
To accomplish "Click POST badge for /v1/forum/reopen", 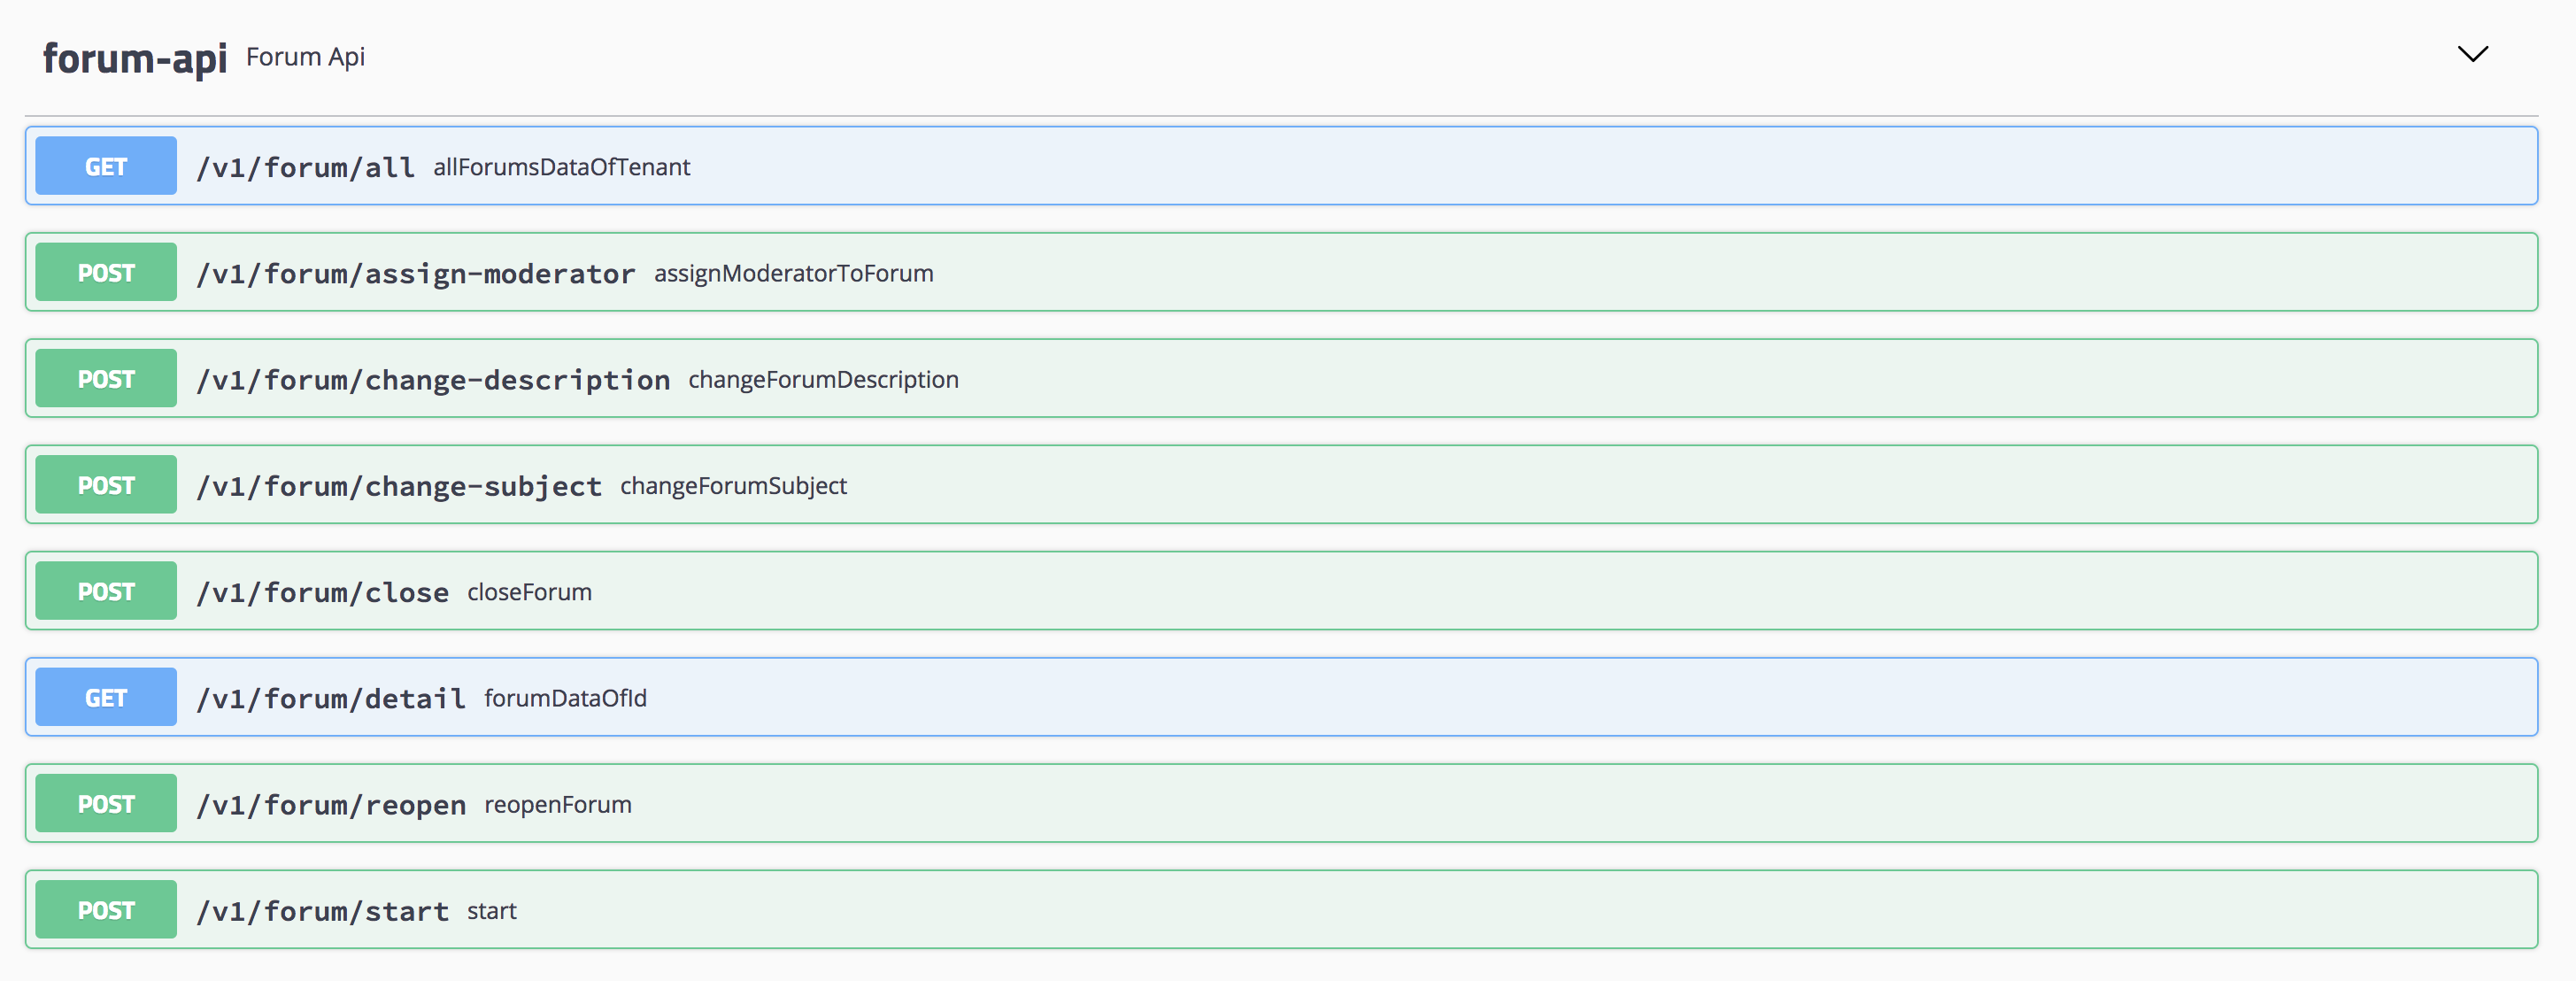I will click(x=106, y=803).
